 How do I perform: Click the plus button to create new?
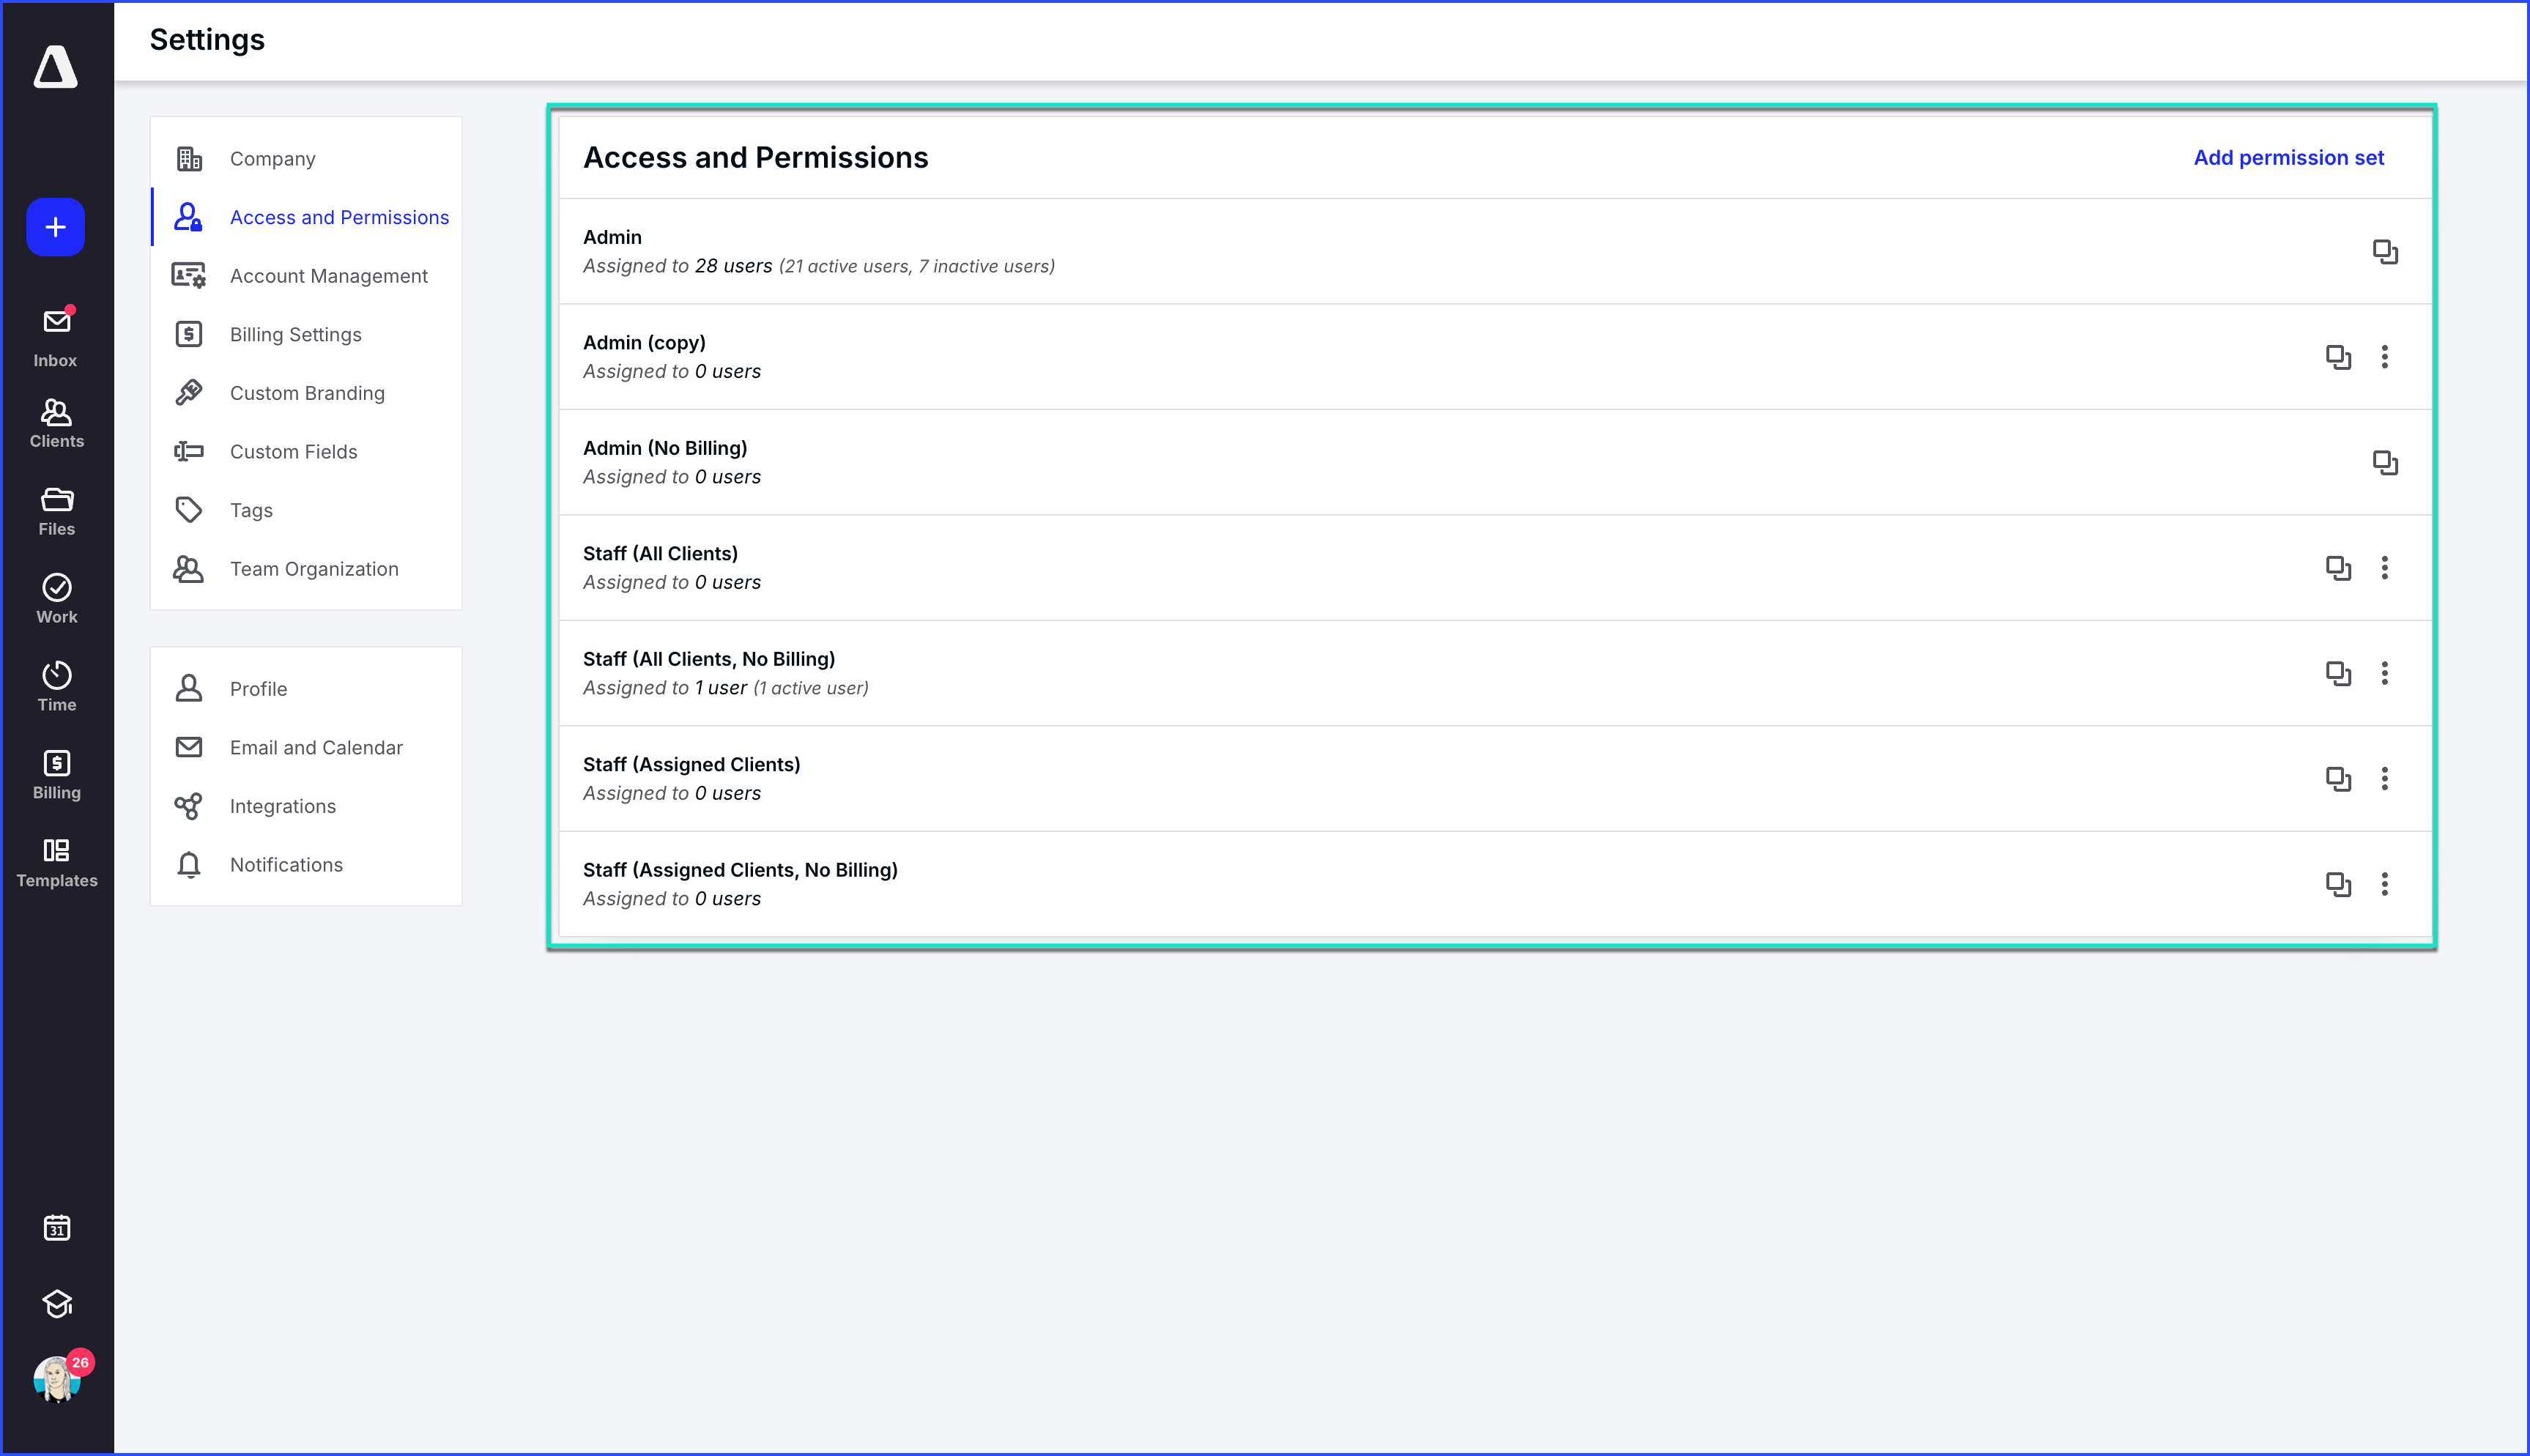pos(55,227)
